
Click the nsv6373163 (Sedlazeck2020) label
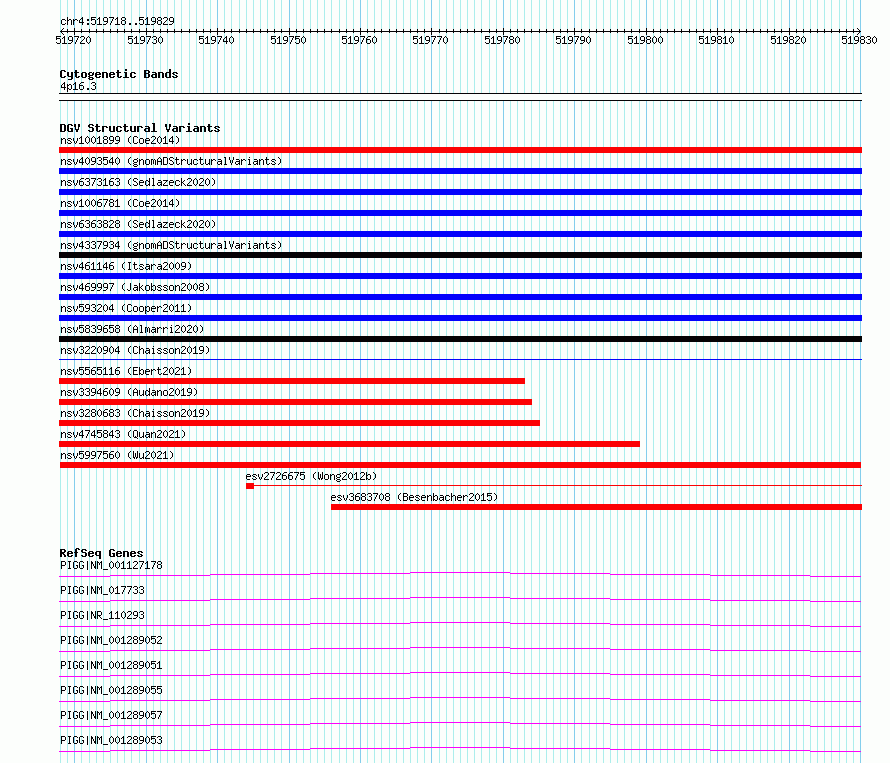(138, 182)
